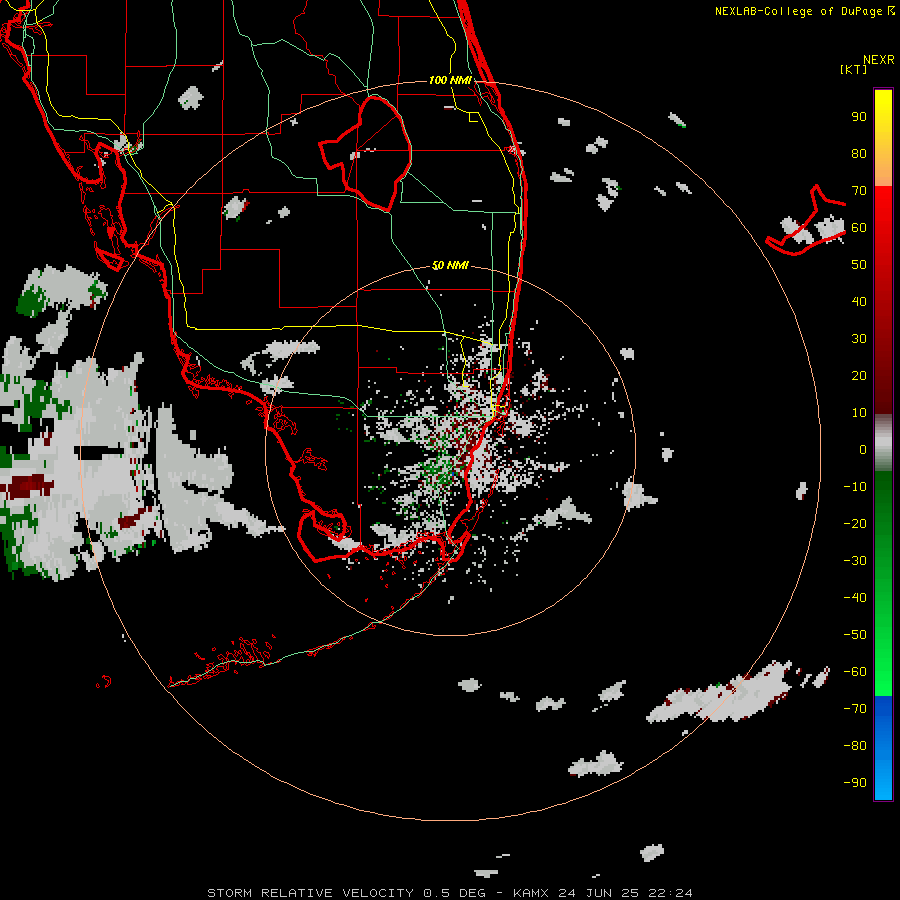The image size is (900, 900).
Task: Click the "NEXR" label above the scale
Action: click(878, 60)
